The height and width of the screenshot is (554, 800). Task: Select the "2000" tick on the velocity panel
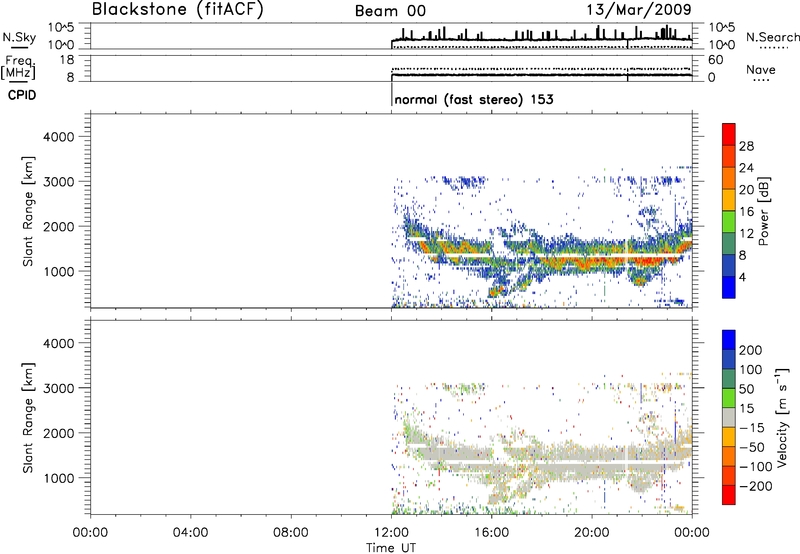(59, 433)
